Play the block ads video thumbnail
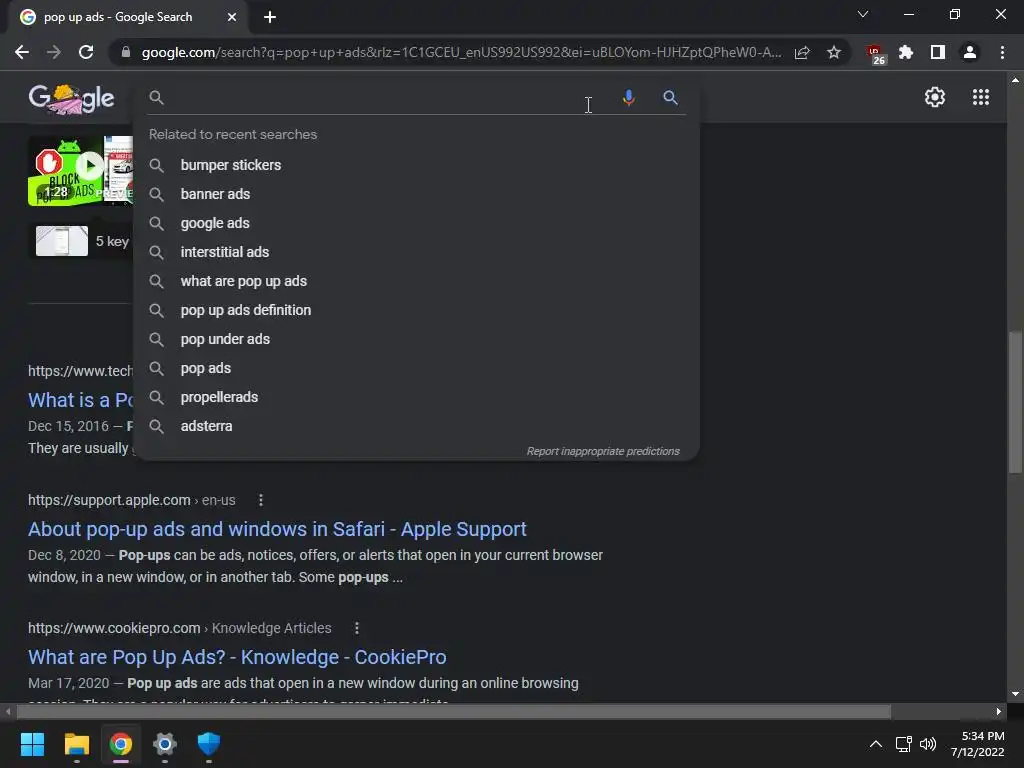This screenshot has width=1024, height=768. [x=80, y=171]
